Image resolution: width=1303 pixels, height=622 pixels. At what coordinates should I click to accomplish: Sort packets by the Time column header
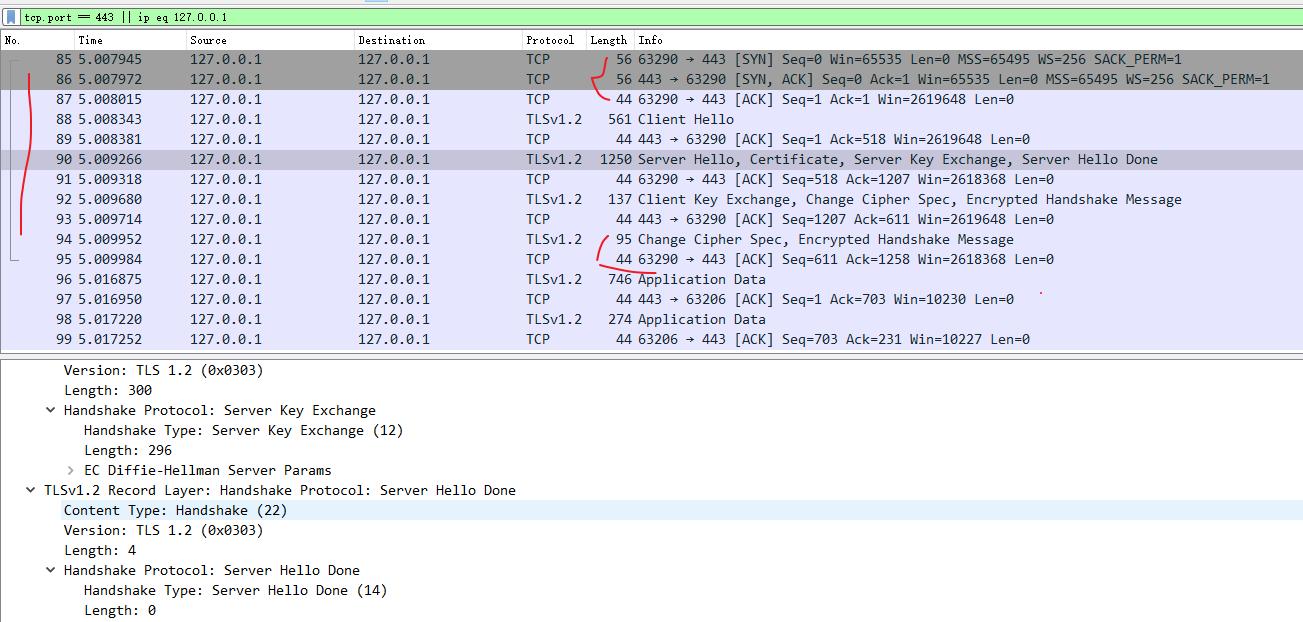point(90,40)
